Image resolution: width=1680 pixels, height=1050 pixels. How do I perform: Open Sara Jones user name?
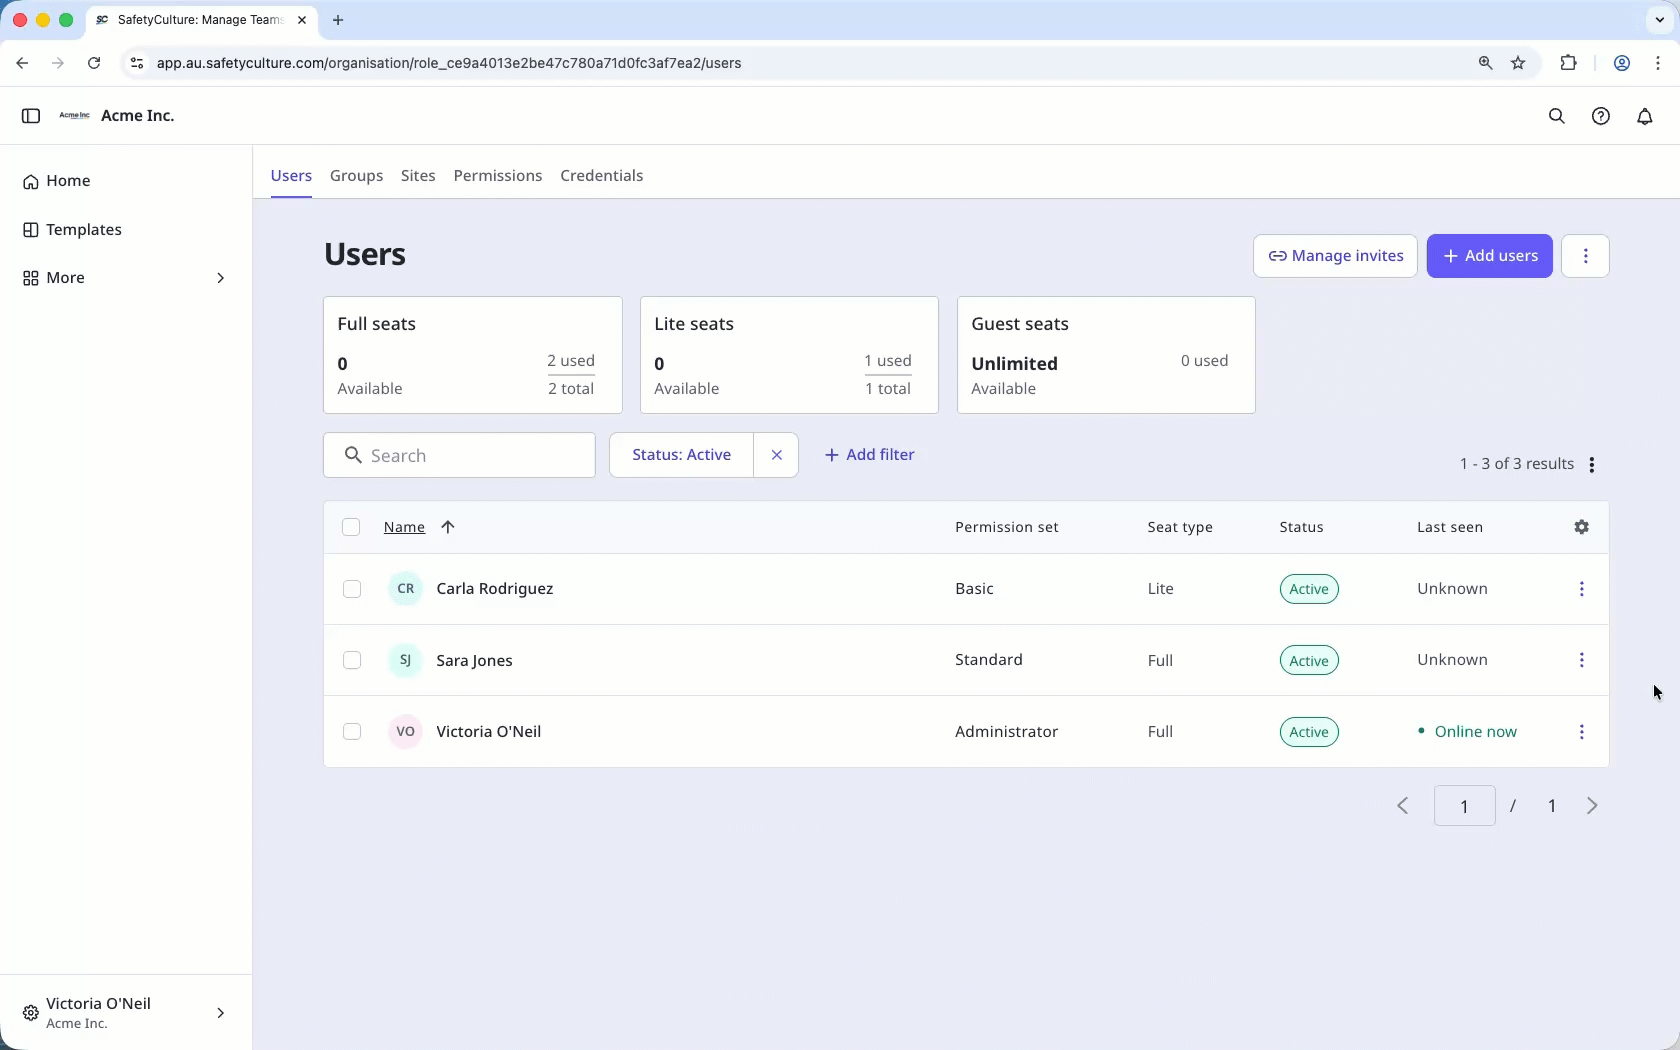(x=474, y=661)
